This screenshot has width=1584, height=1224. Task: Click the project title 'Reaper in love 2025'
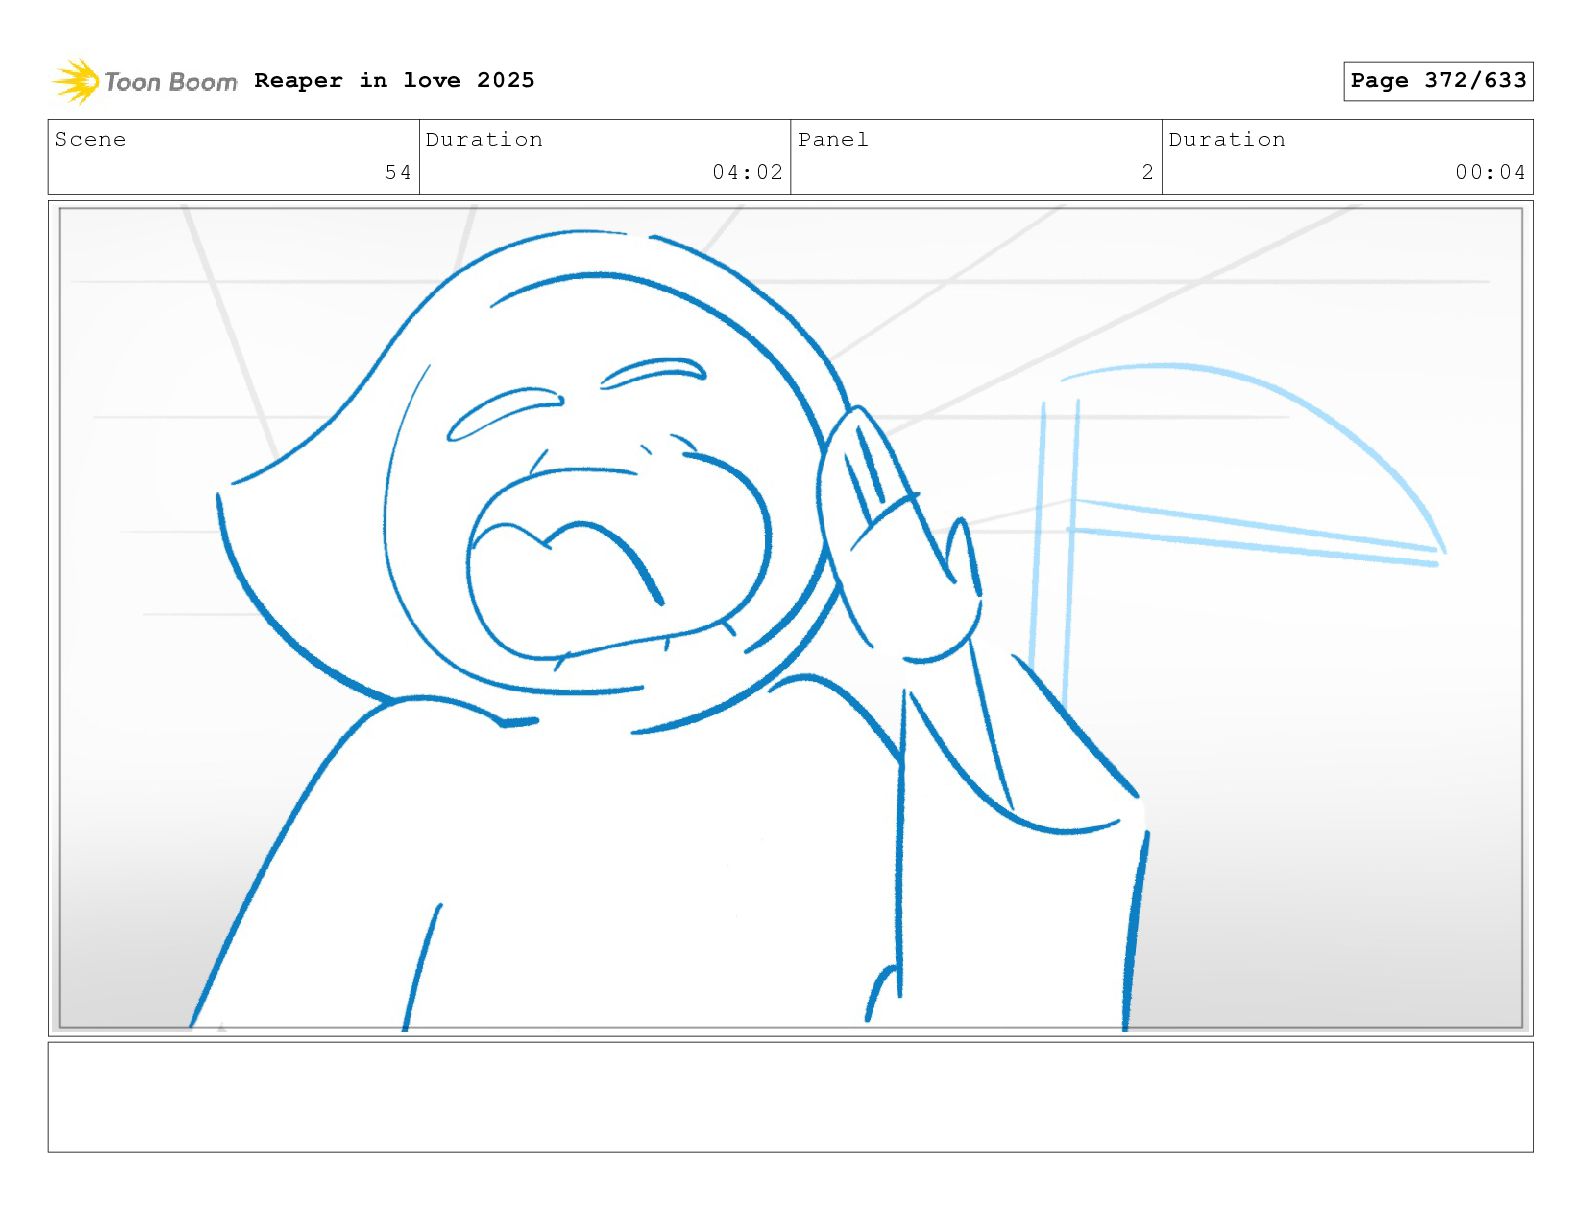coord(394,80)
